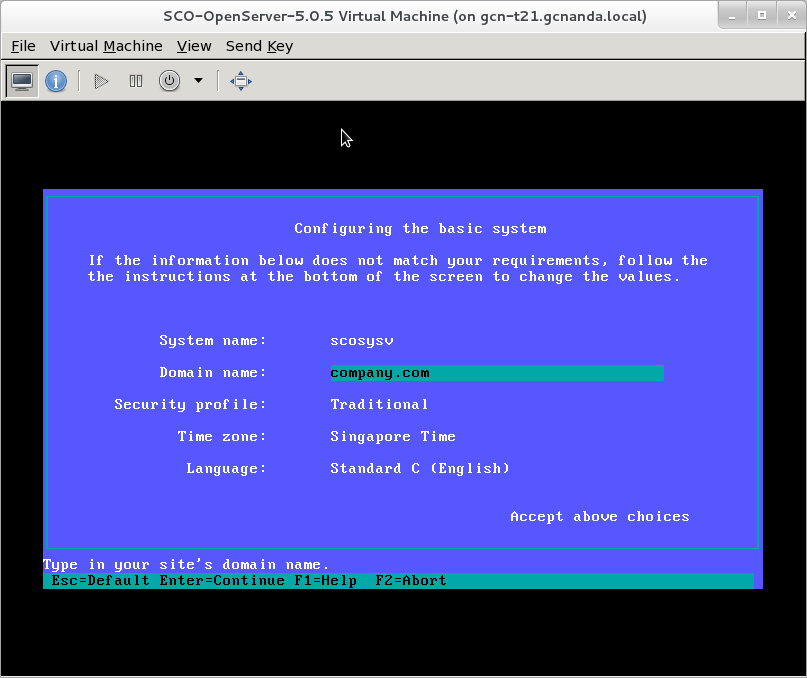Close the virtual machine window
Viewport: 807px width, 678px height.
[788, 16]
